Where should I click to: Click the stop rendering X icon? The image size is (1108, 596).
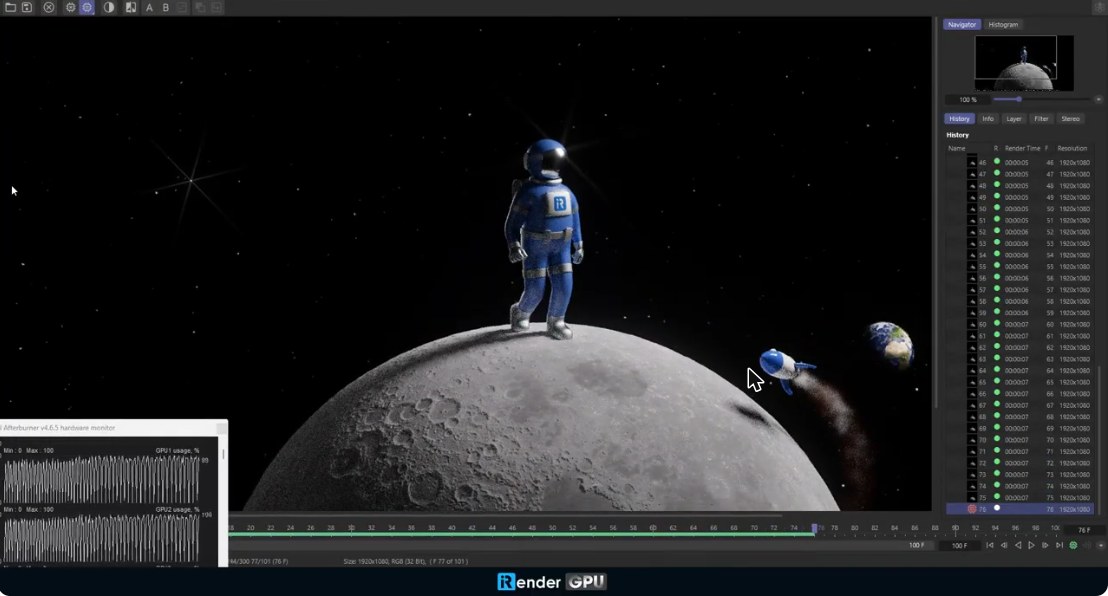(x=49, y=7)
